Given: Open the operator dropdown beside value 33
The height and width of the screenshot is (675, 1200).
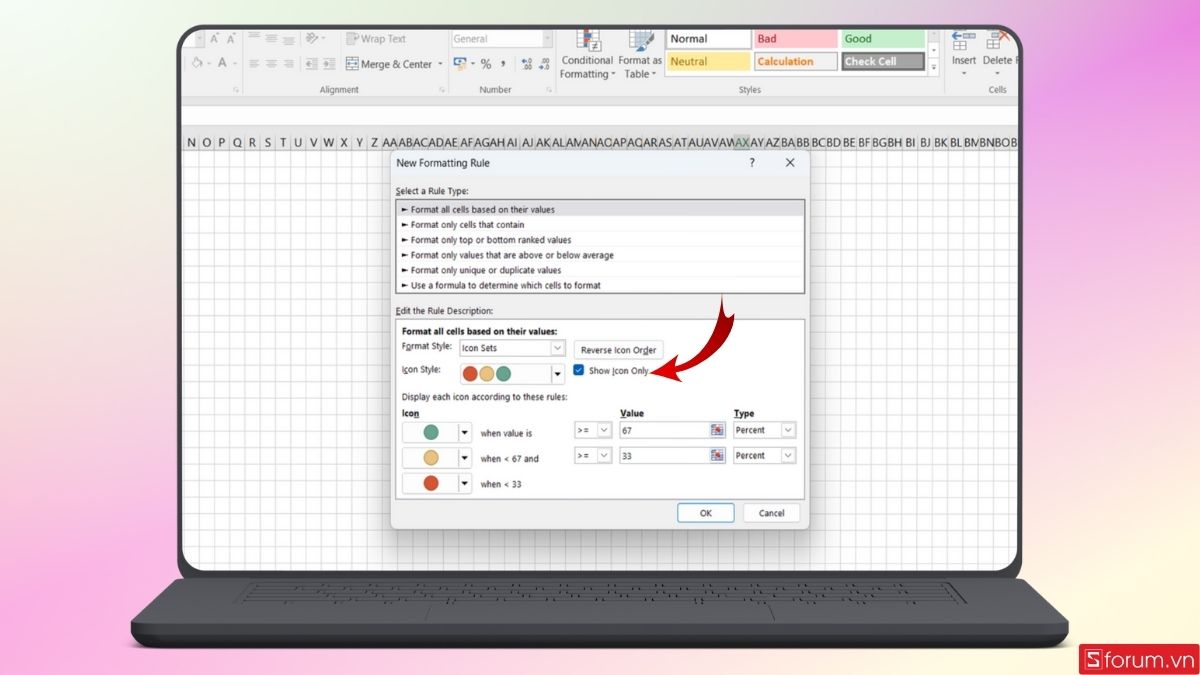Looking at the screenshot, I should 592,455.
